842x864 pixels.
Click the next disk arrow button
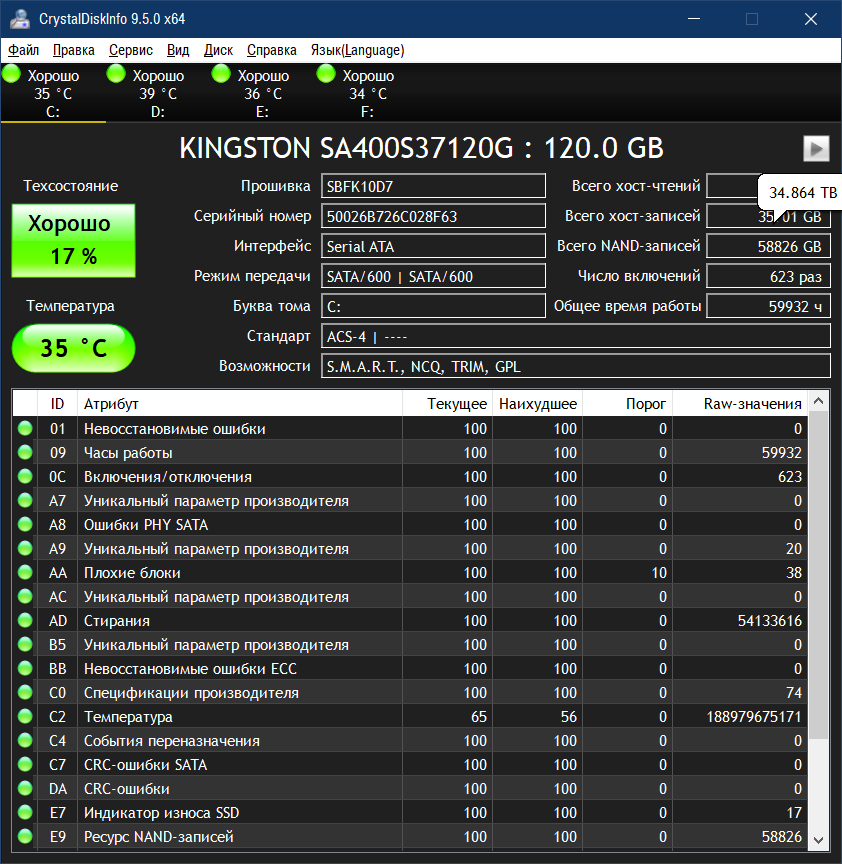816,148
